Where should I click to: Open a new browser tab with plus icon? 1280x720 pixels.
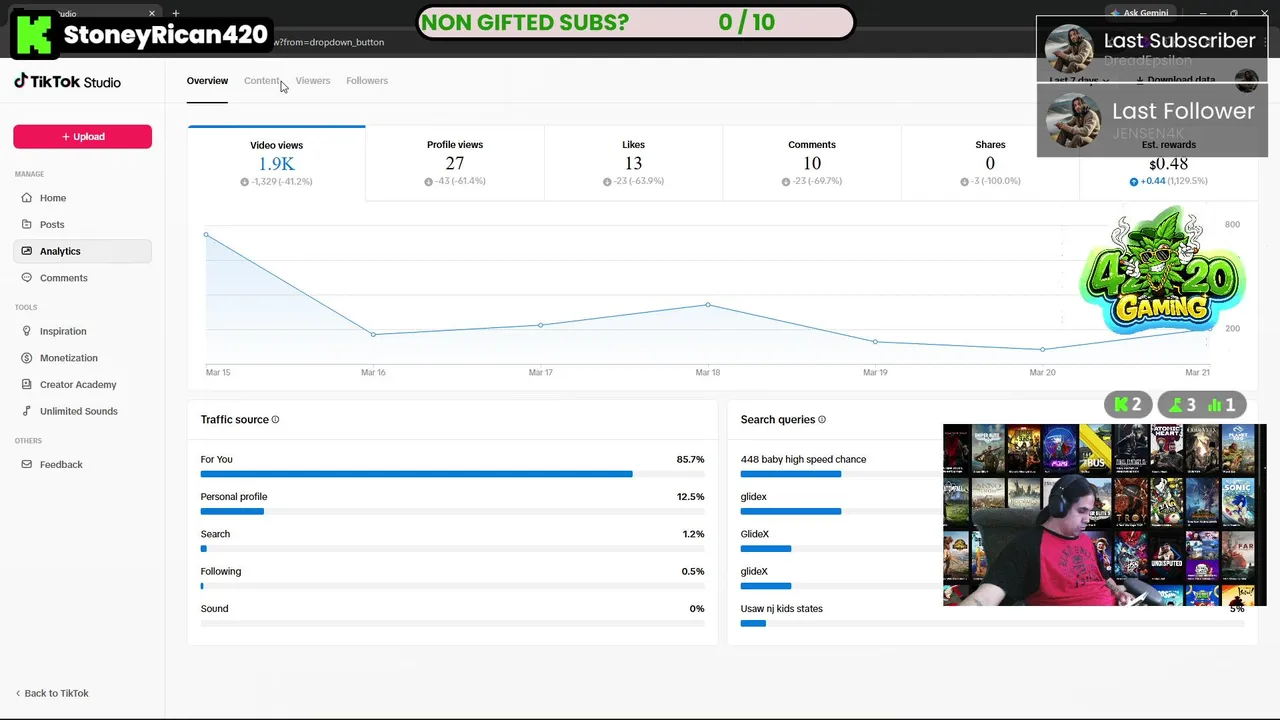[x=176, y=14]
